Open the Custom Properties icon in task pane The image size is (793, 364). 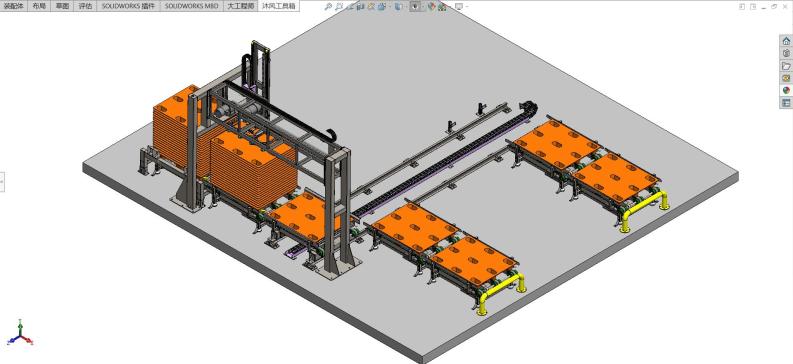pyautogui.click(x=786, y=103)
